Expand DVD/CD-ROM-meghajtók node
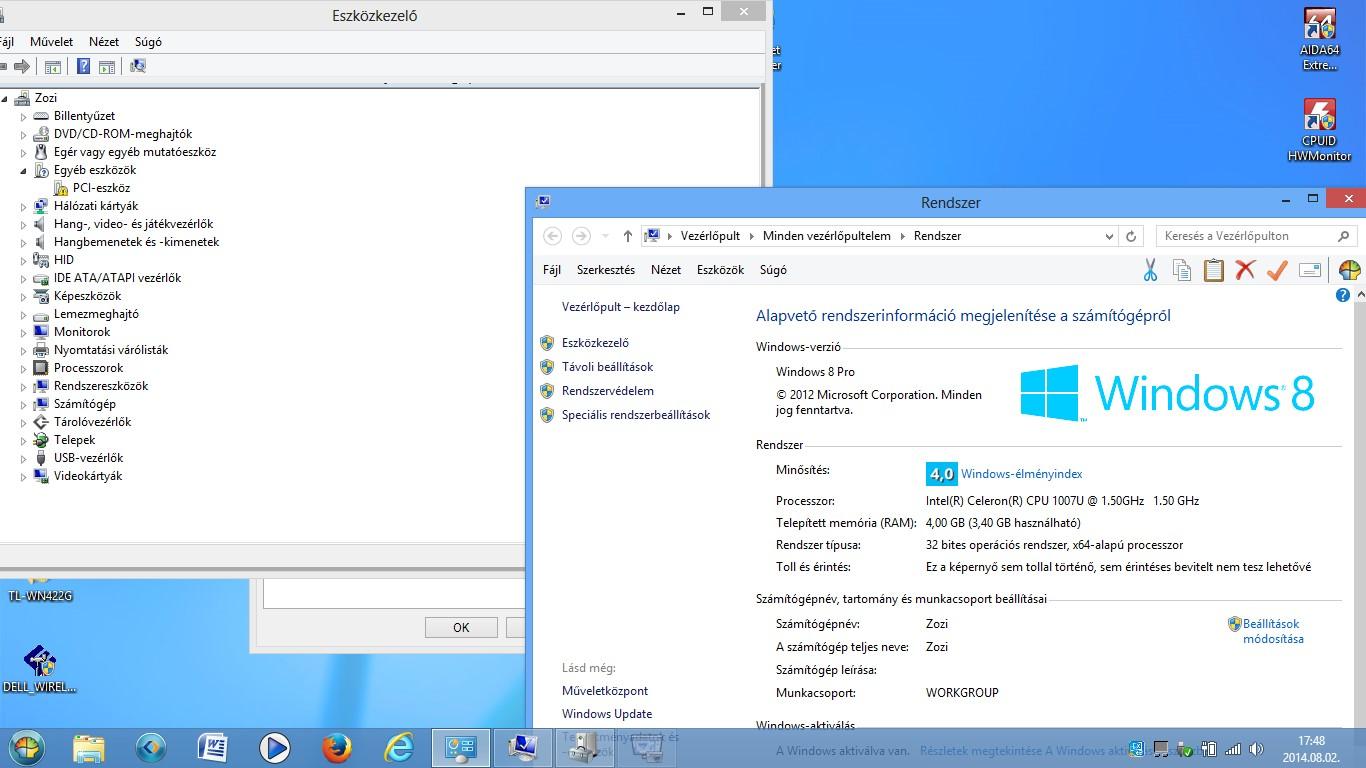Screen dimensions: 1366x768 click(x=23, y=134)
